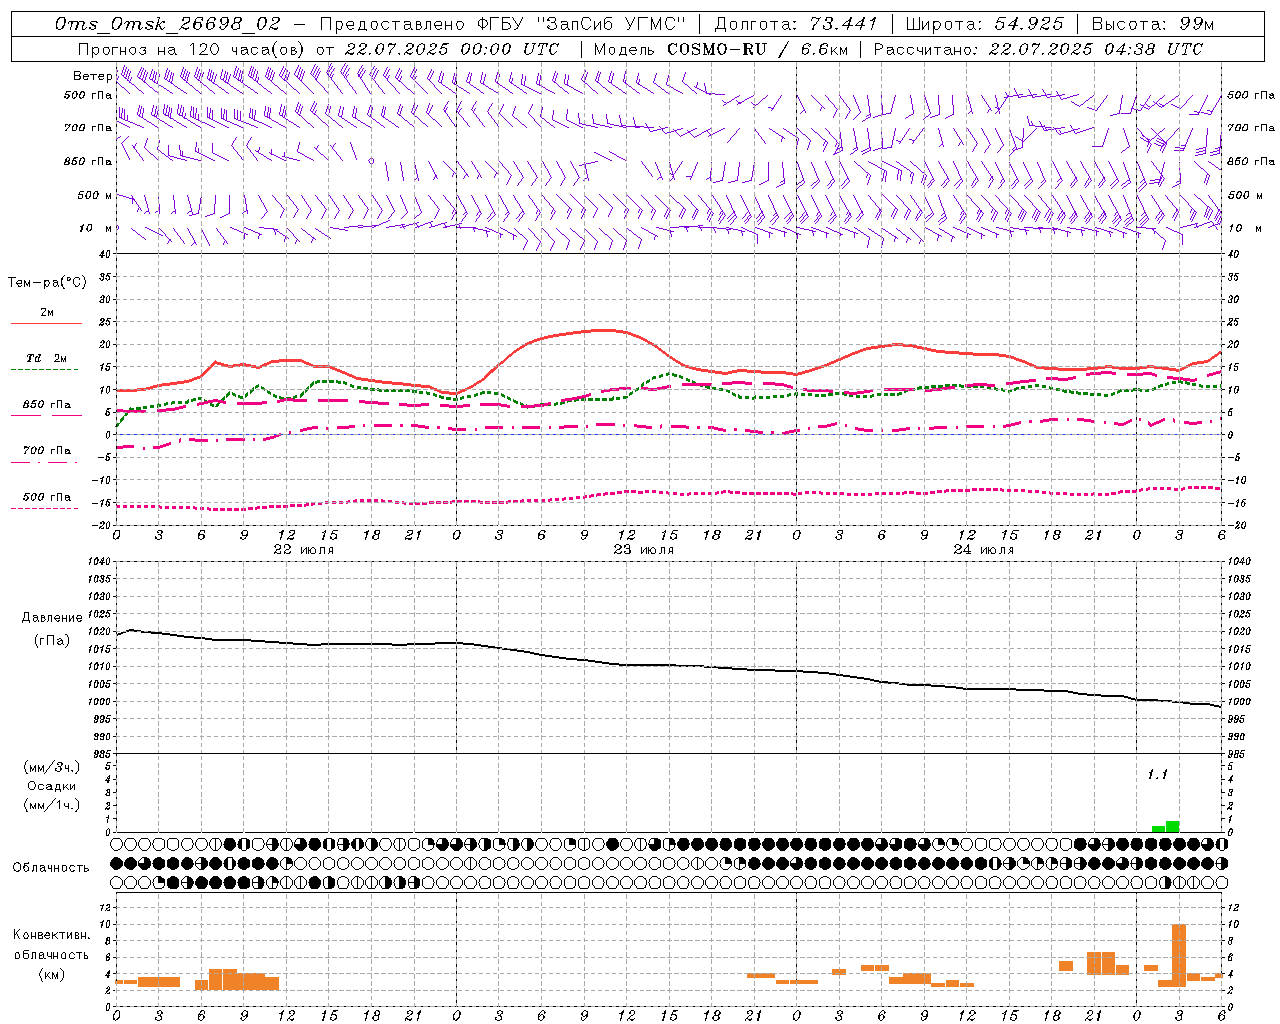The height and width of the screenshot is (1024, 1280).
Task: Click the 500 гПа temperature legend entry
Action: 47,497
